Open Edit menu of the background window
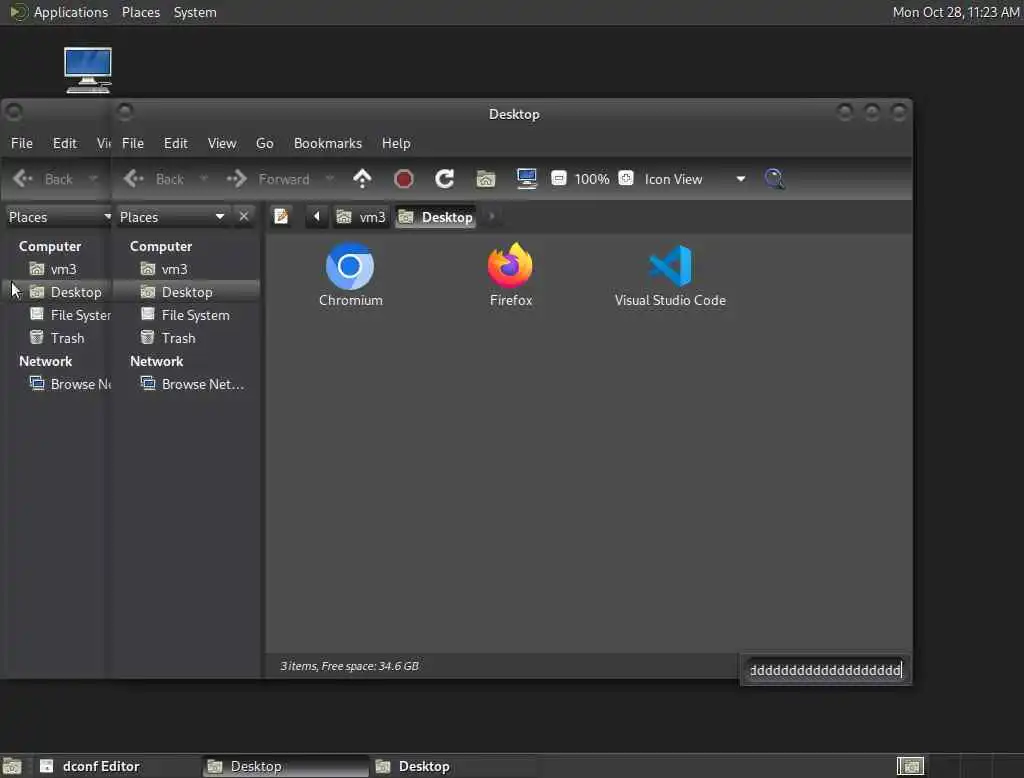The height and width of the screenshot is (778, 1024). [x=65, y=143]
